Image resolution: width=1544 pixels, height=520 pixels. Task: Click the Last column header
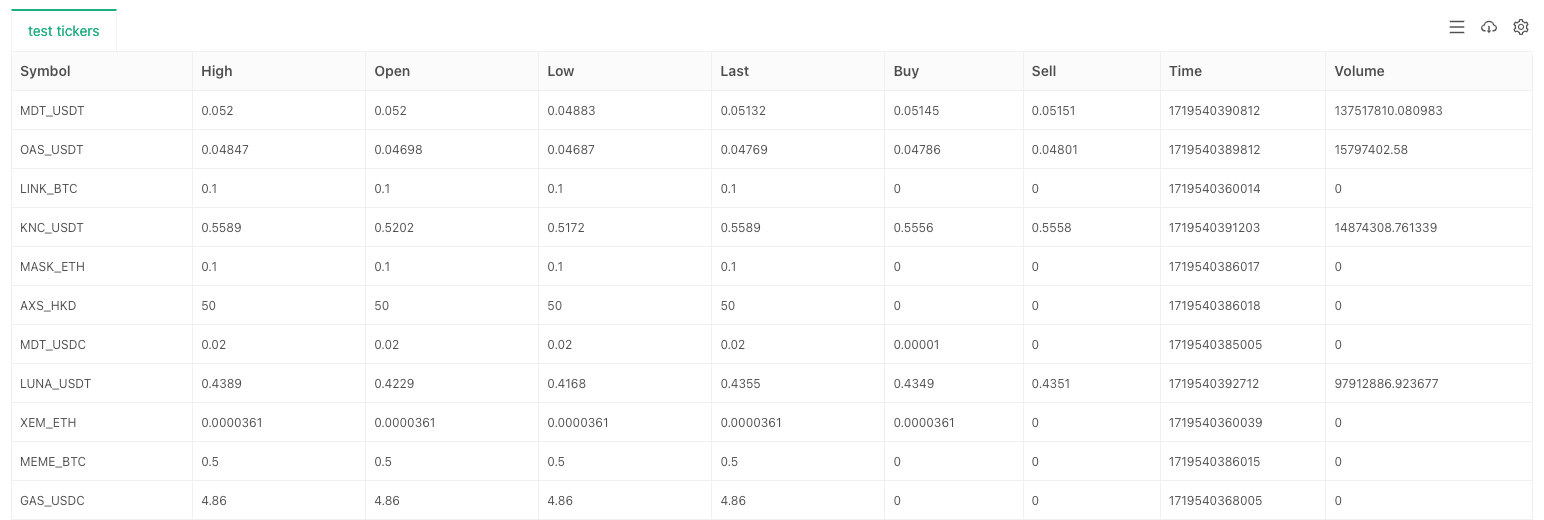[x=735, y=71]
